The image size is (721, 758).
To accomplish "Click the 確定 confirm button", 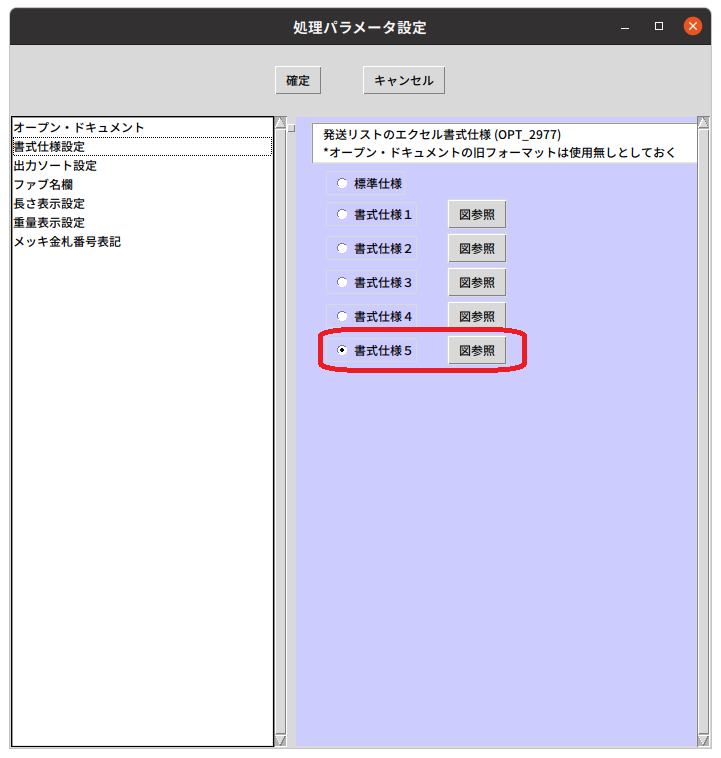I will (298, 80).
